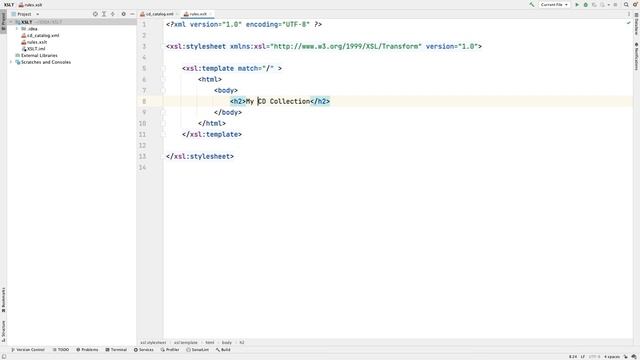Open the TODO tool window
Image resolution: width=640 pixels, height=360 pixels.
[61, 350]
